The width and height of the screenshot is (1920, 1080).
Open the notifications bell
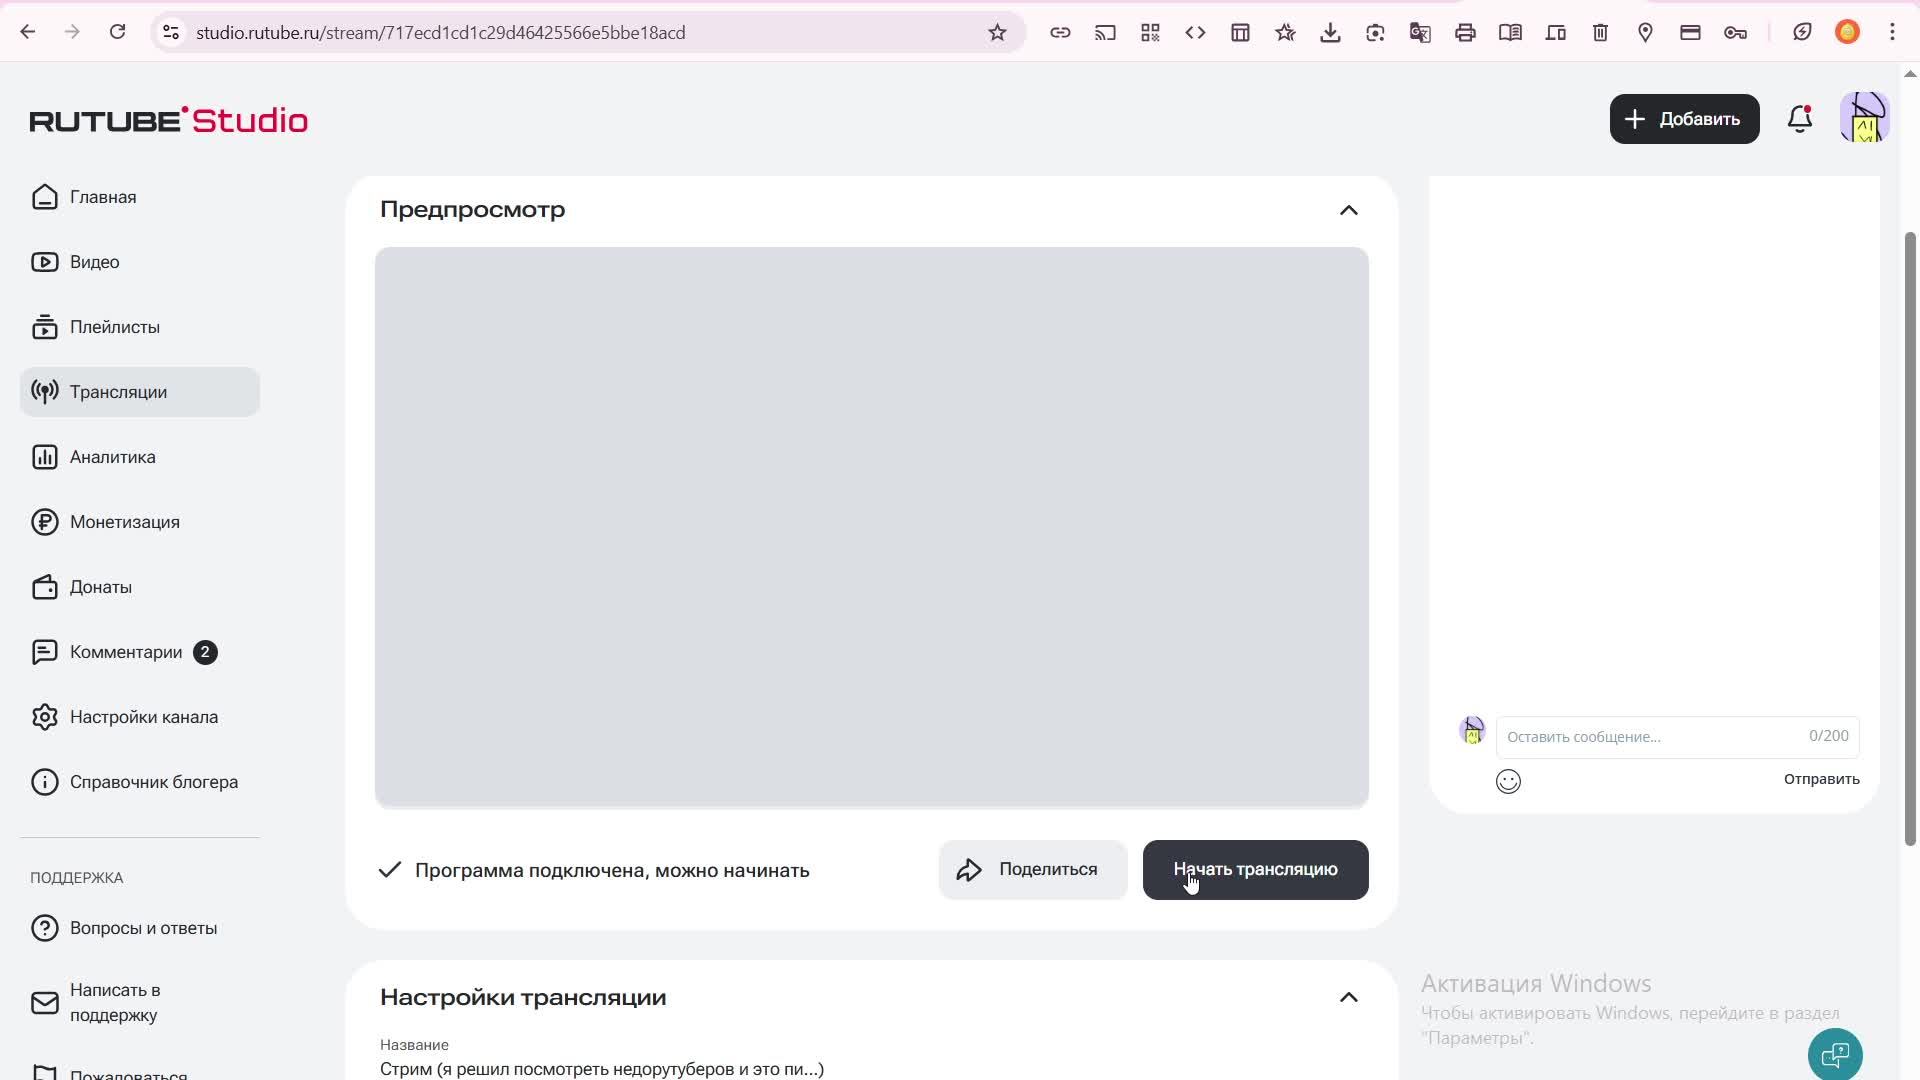point(1800,118)
